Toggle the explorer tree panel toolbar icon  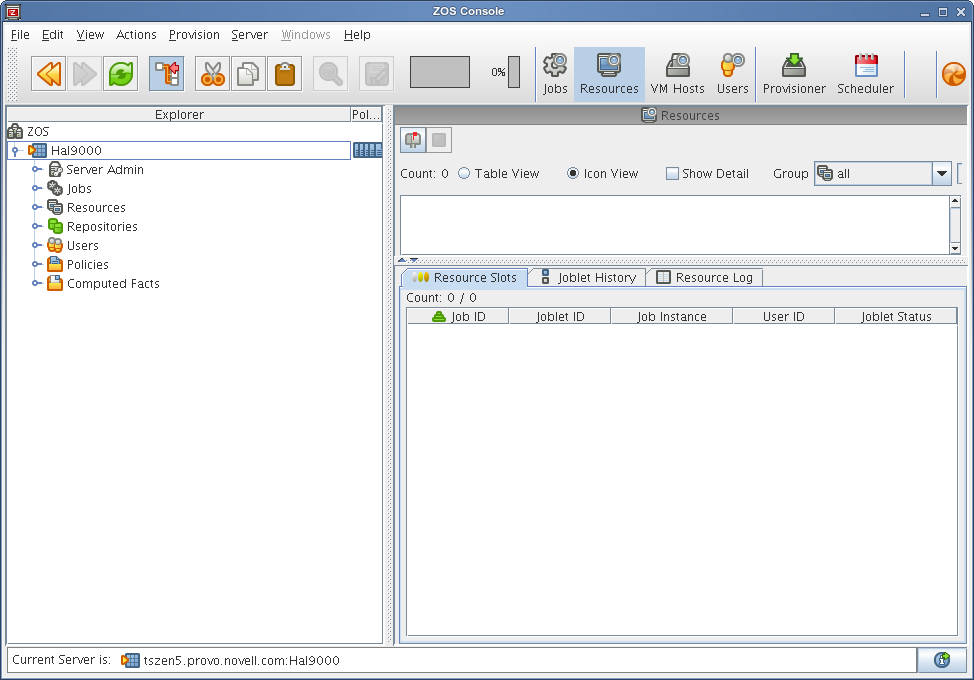[x=166, y=74]
